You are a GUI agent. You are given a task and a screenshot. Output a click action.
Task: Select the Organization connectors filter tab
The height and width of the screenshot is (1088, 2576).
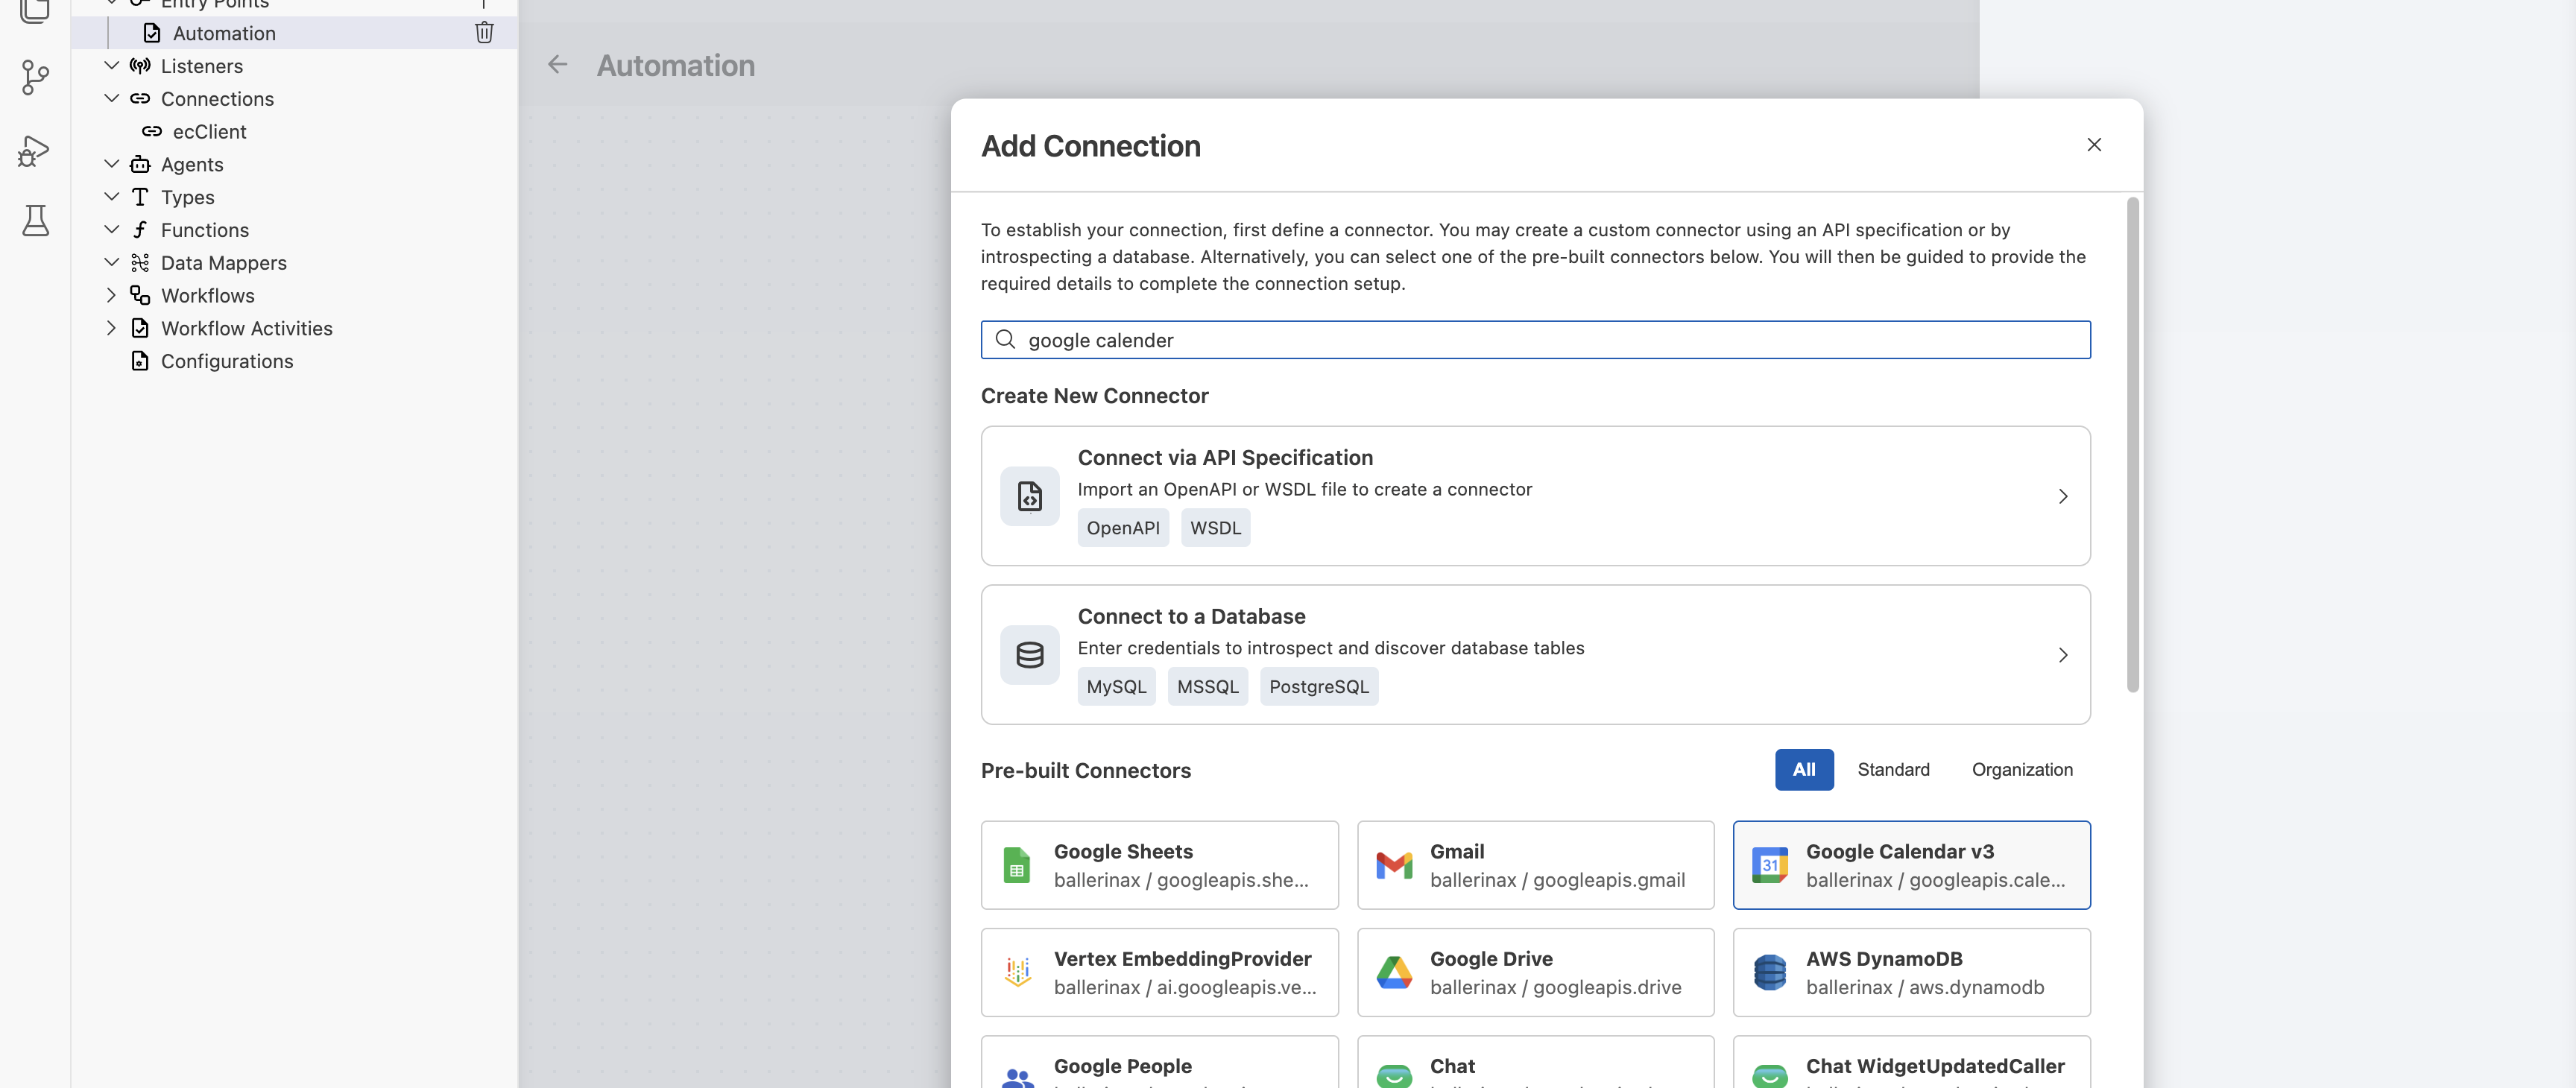tap(2021, 769)
